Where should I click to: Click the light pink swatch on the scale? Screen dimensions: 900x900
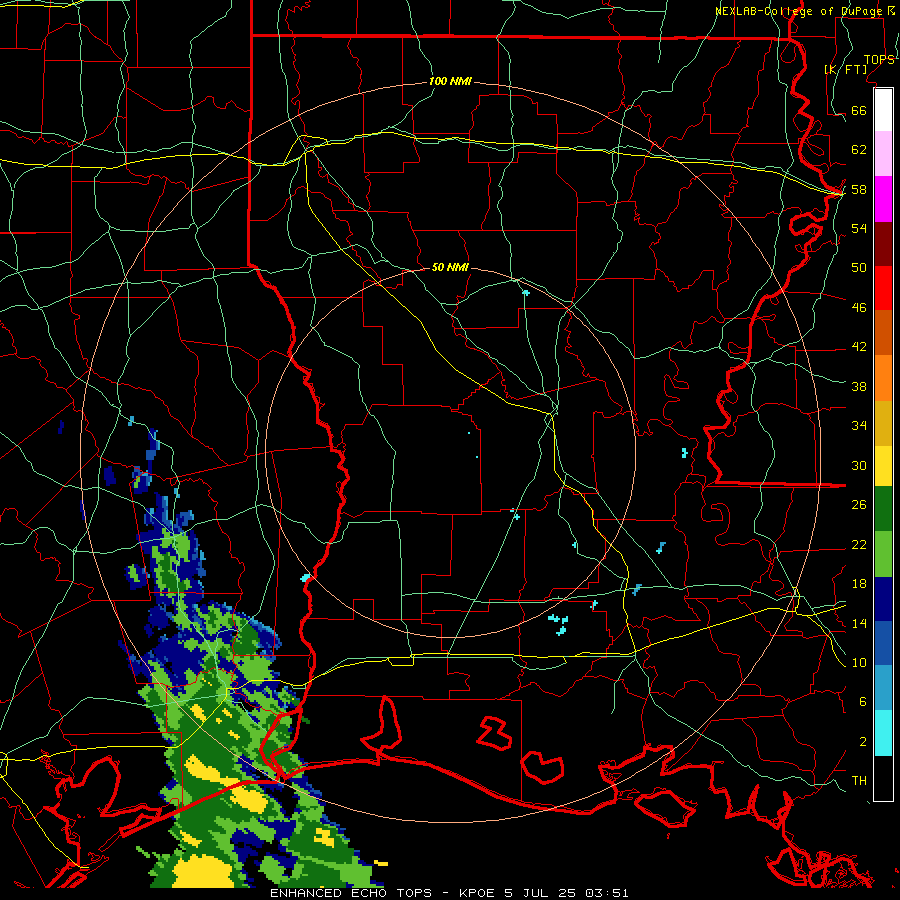click(883, 154)
